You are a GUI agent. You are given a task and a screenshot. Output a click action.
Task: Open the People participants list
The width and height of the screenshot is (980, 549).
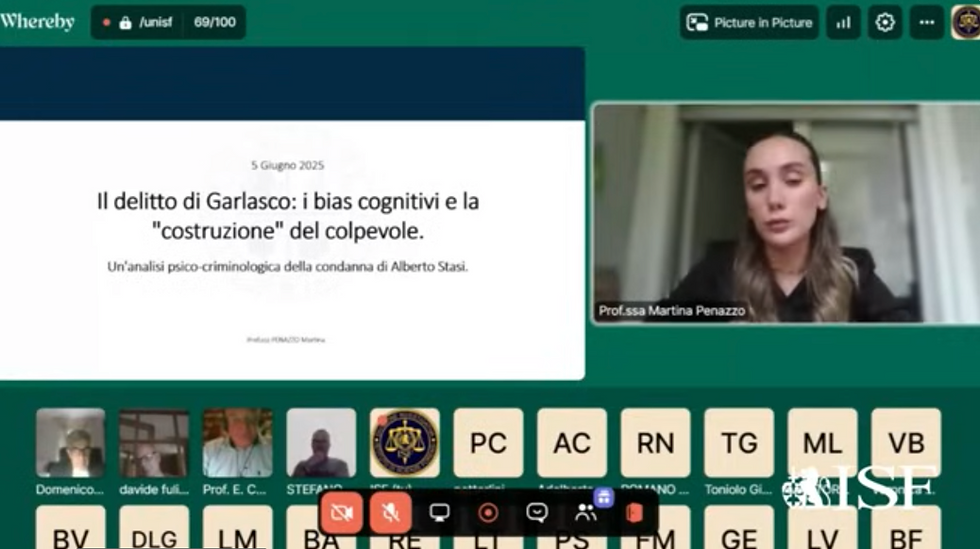point(585,514)
